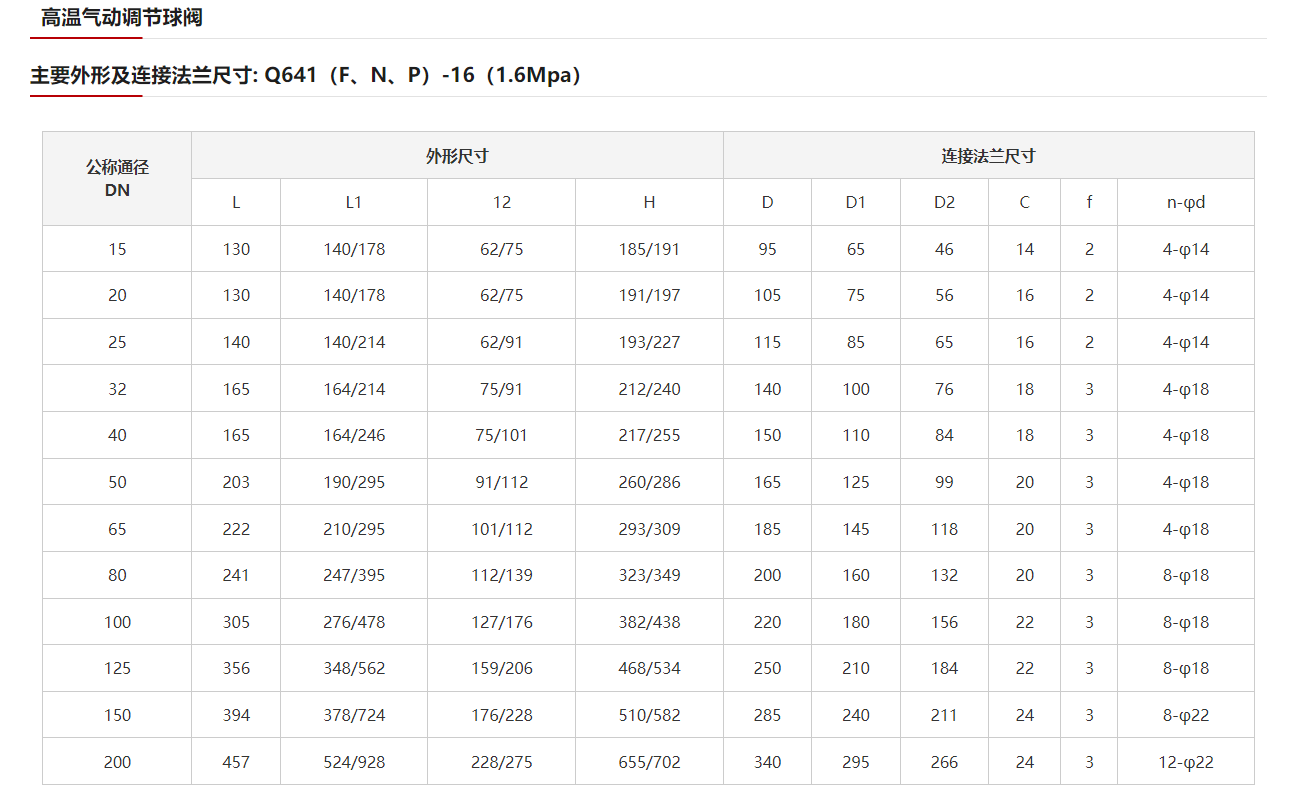Click the n-φd column header

tap(1186, 202)
